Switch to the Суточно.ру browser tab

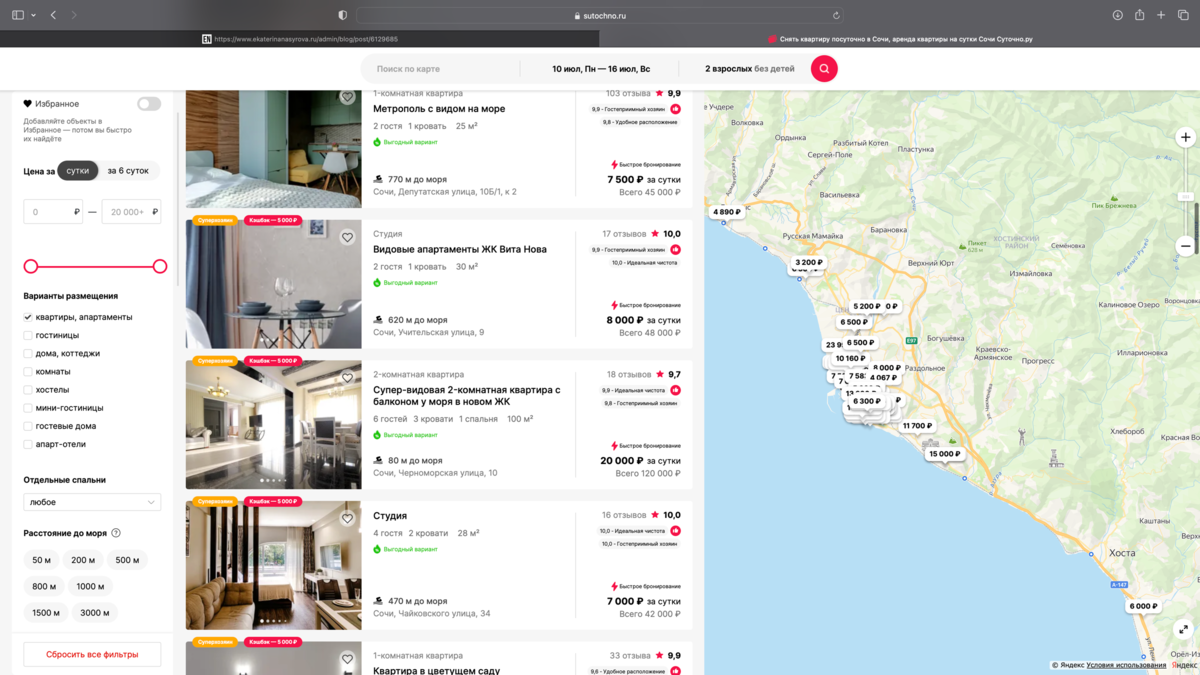pos(900,39)
